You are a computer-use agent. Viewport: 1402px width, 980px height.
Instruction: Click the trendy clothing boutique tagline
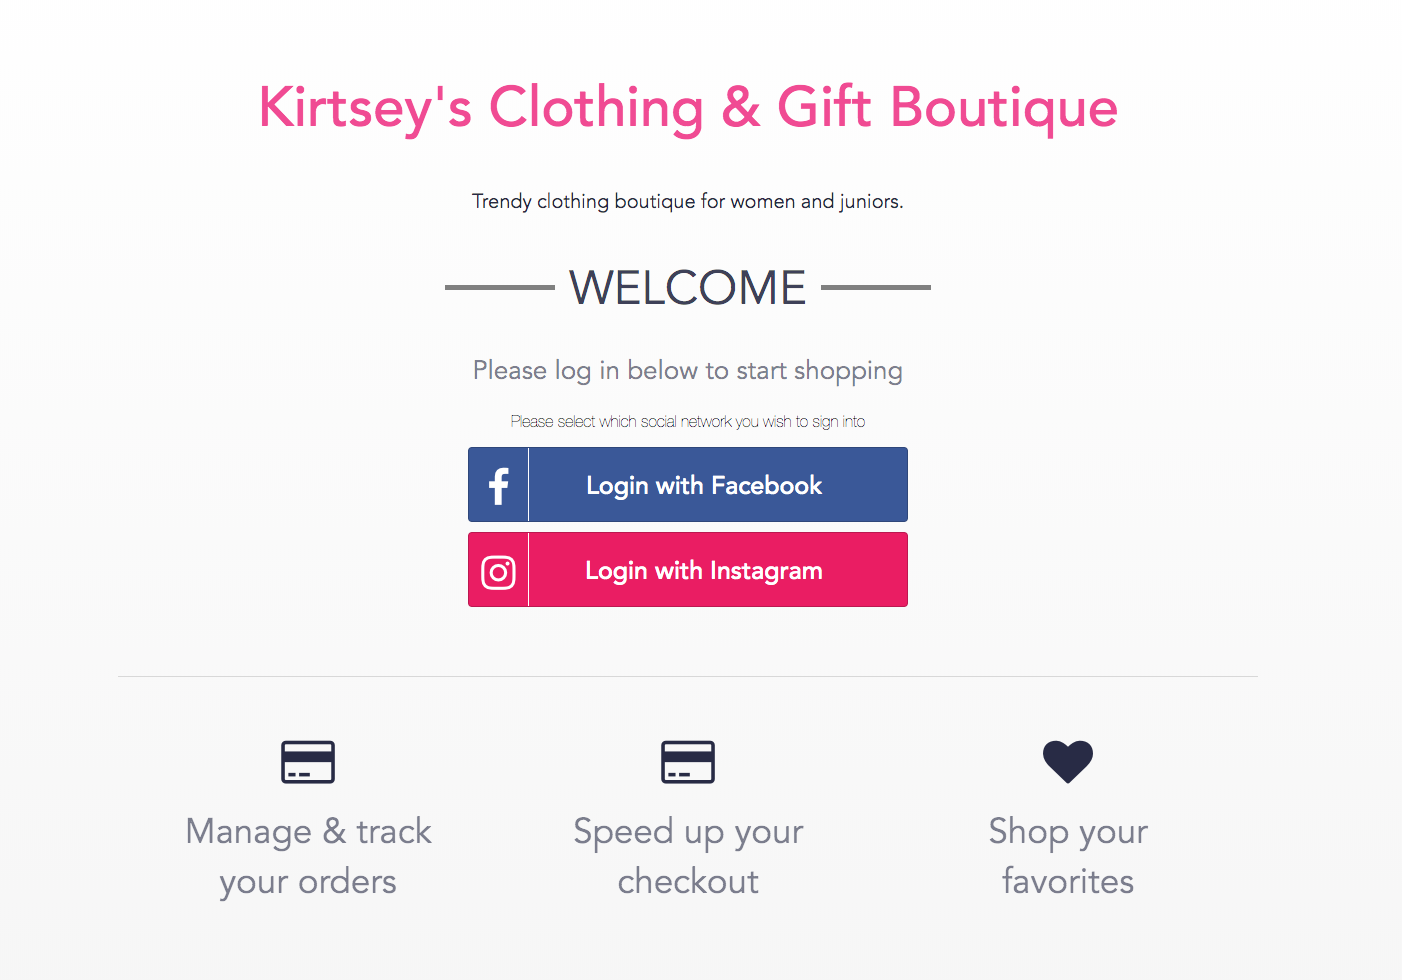[687, 201]
